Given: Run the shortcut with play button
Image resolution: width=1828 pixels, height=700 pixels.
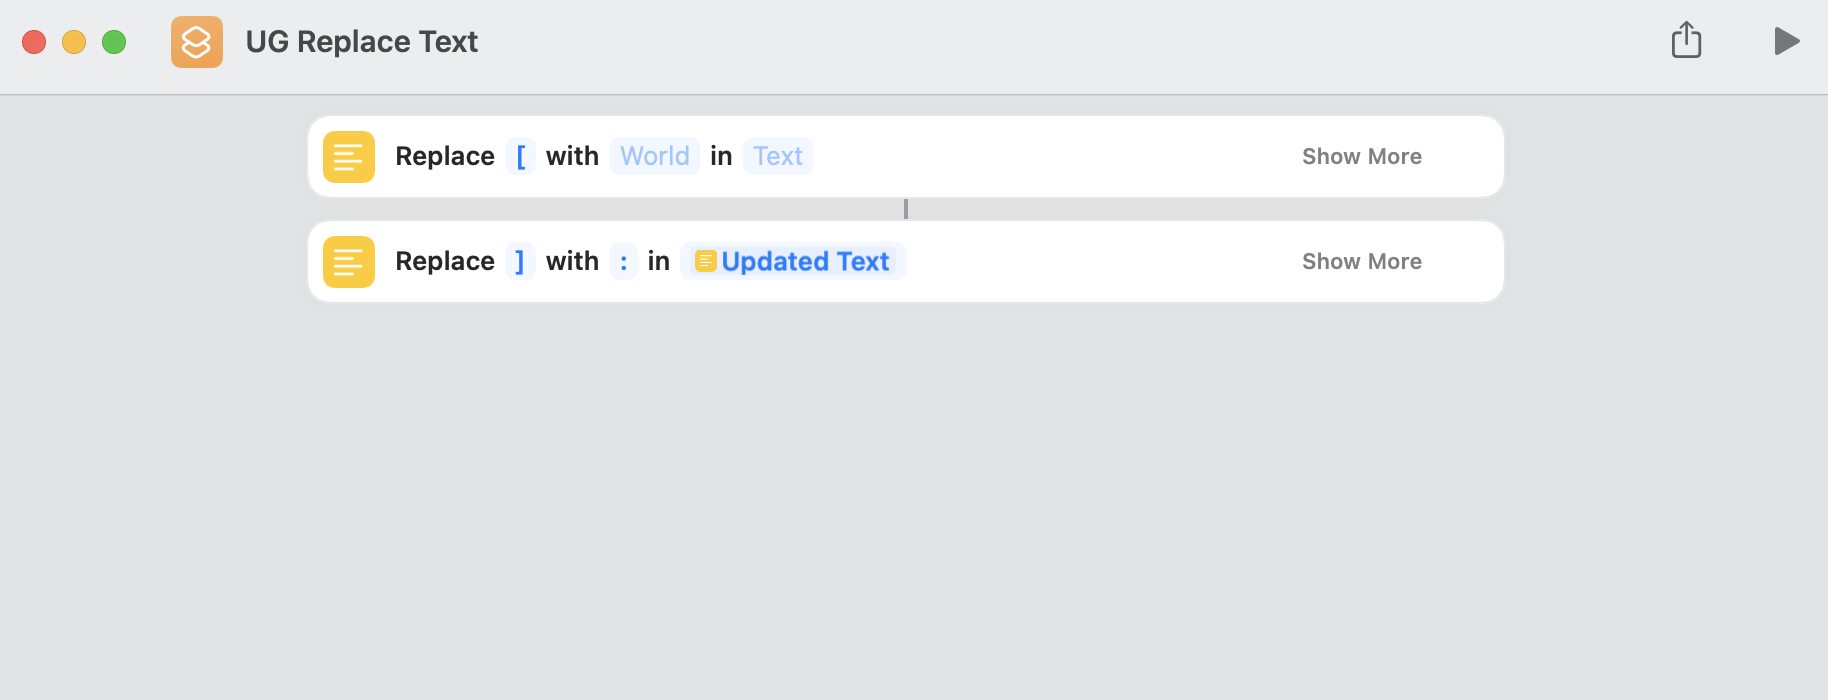Looking at the screenshot, I should 1786,41.
